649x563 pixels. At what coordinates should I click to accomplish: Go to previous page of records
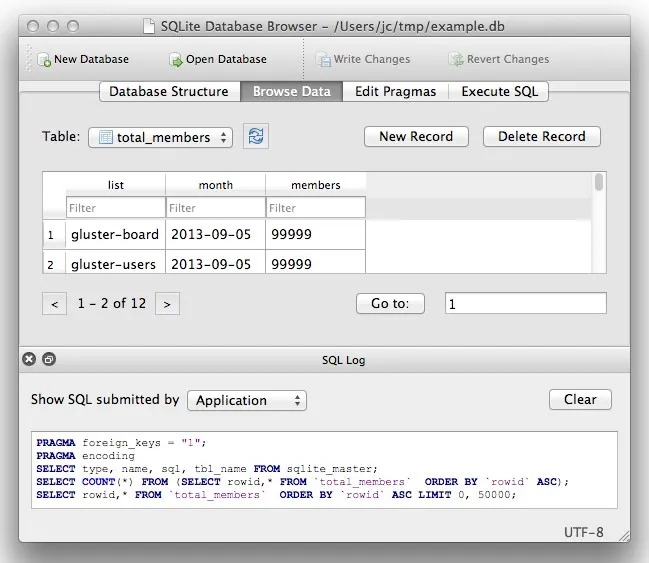click(55, 303)
